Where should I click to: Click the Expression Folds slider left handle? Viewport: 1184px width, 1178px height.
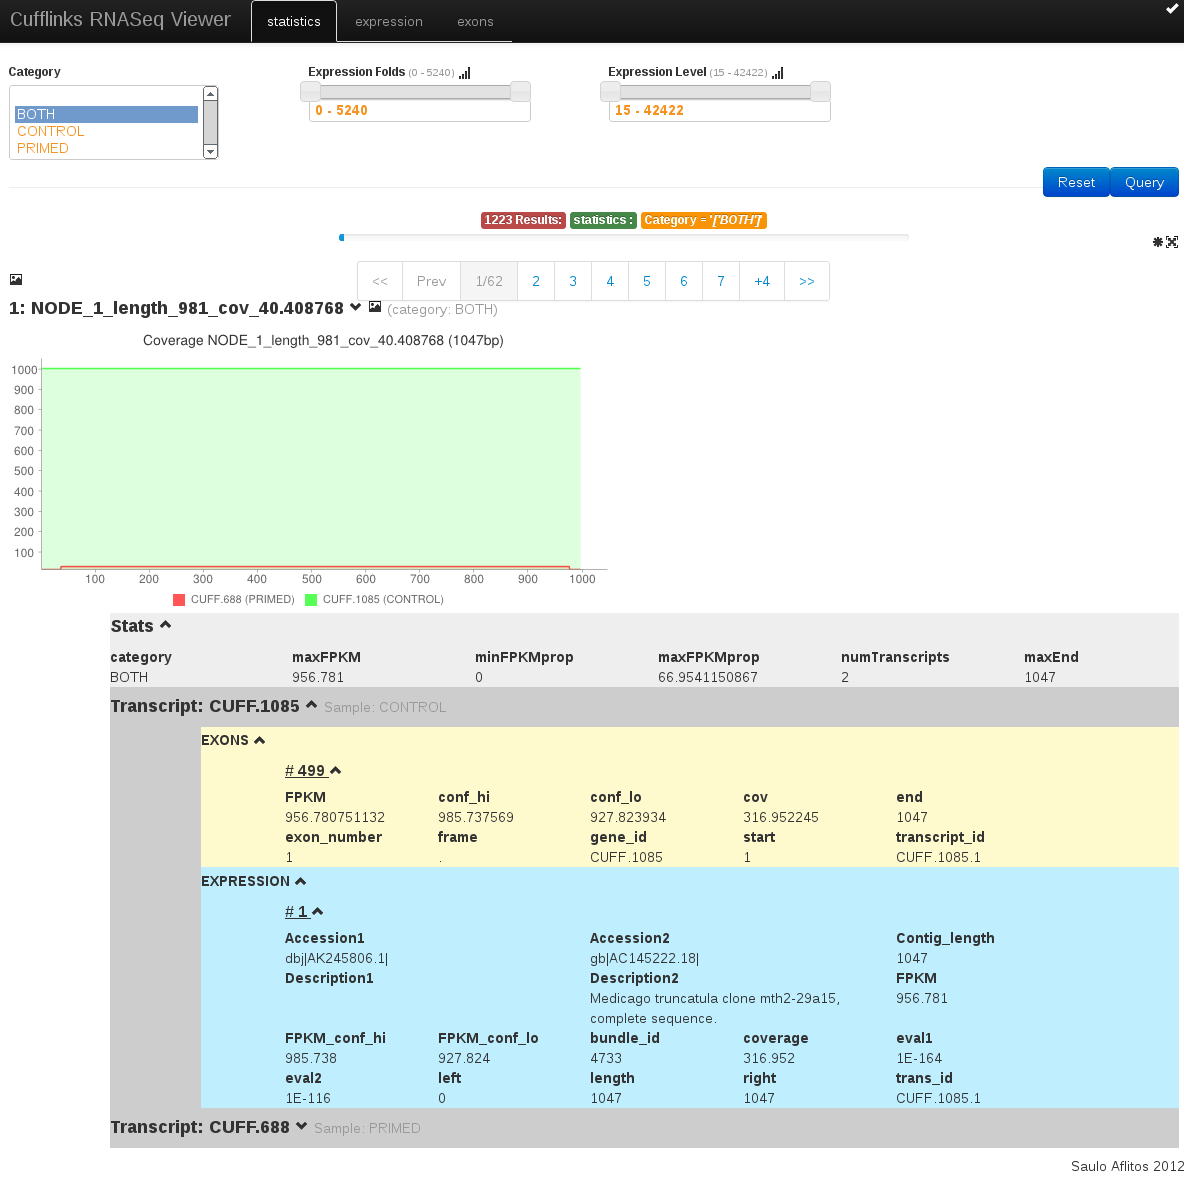(x=310, y=91)
